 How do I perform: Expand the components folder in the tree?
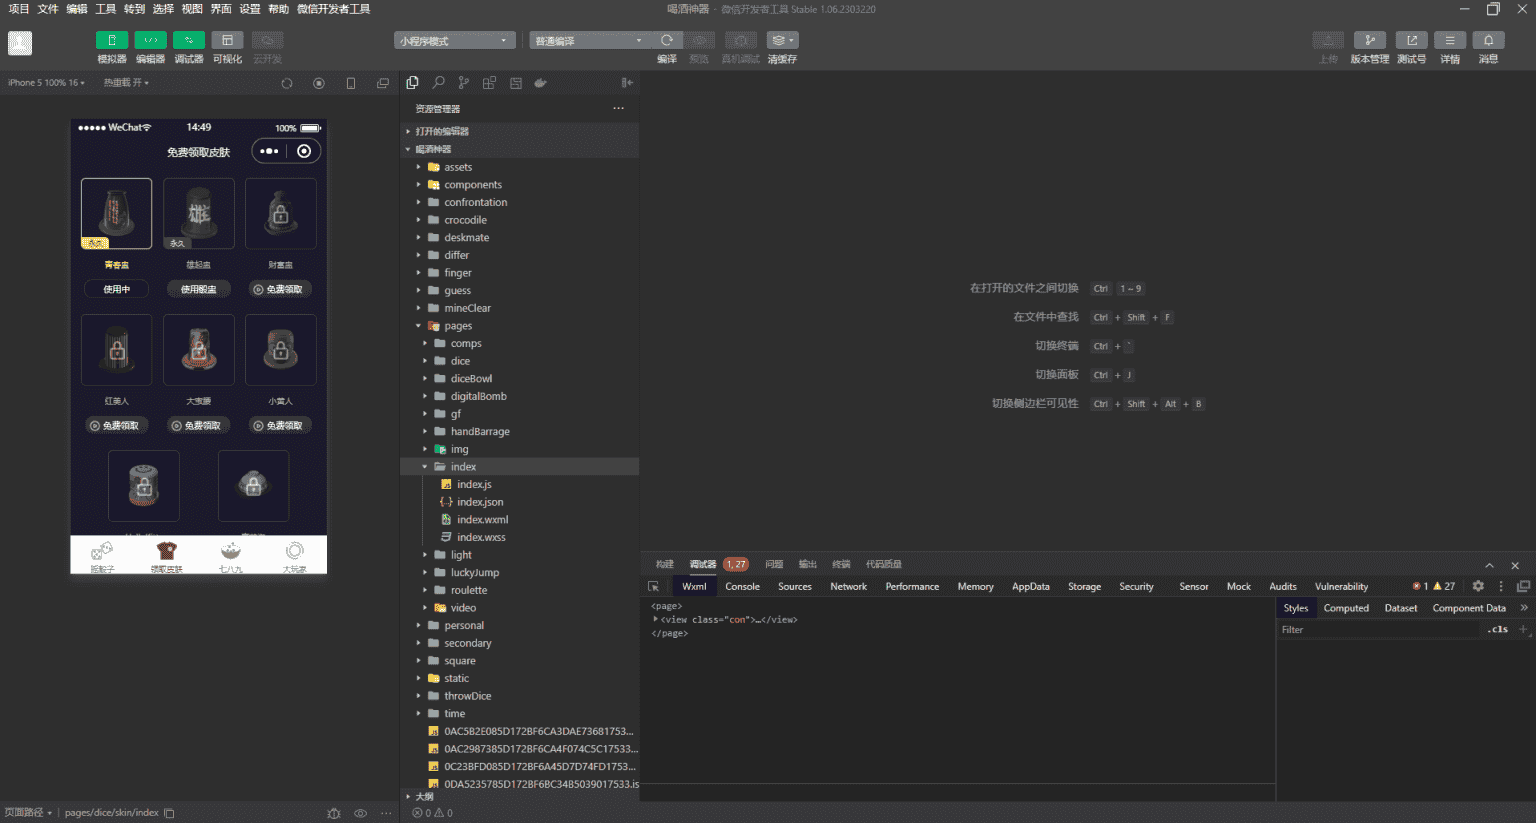472,185
